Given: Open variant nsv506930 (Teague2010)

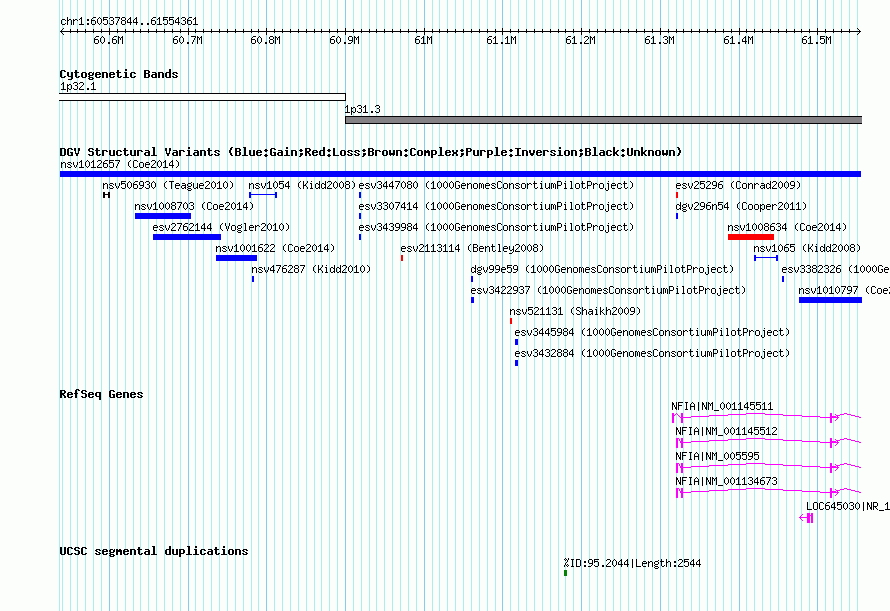Looking at the screenshot, I should click(x=168, y=185).
